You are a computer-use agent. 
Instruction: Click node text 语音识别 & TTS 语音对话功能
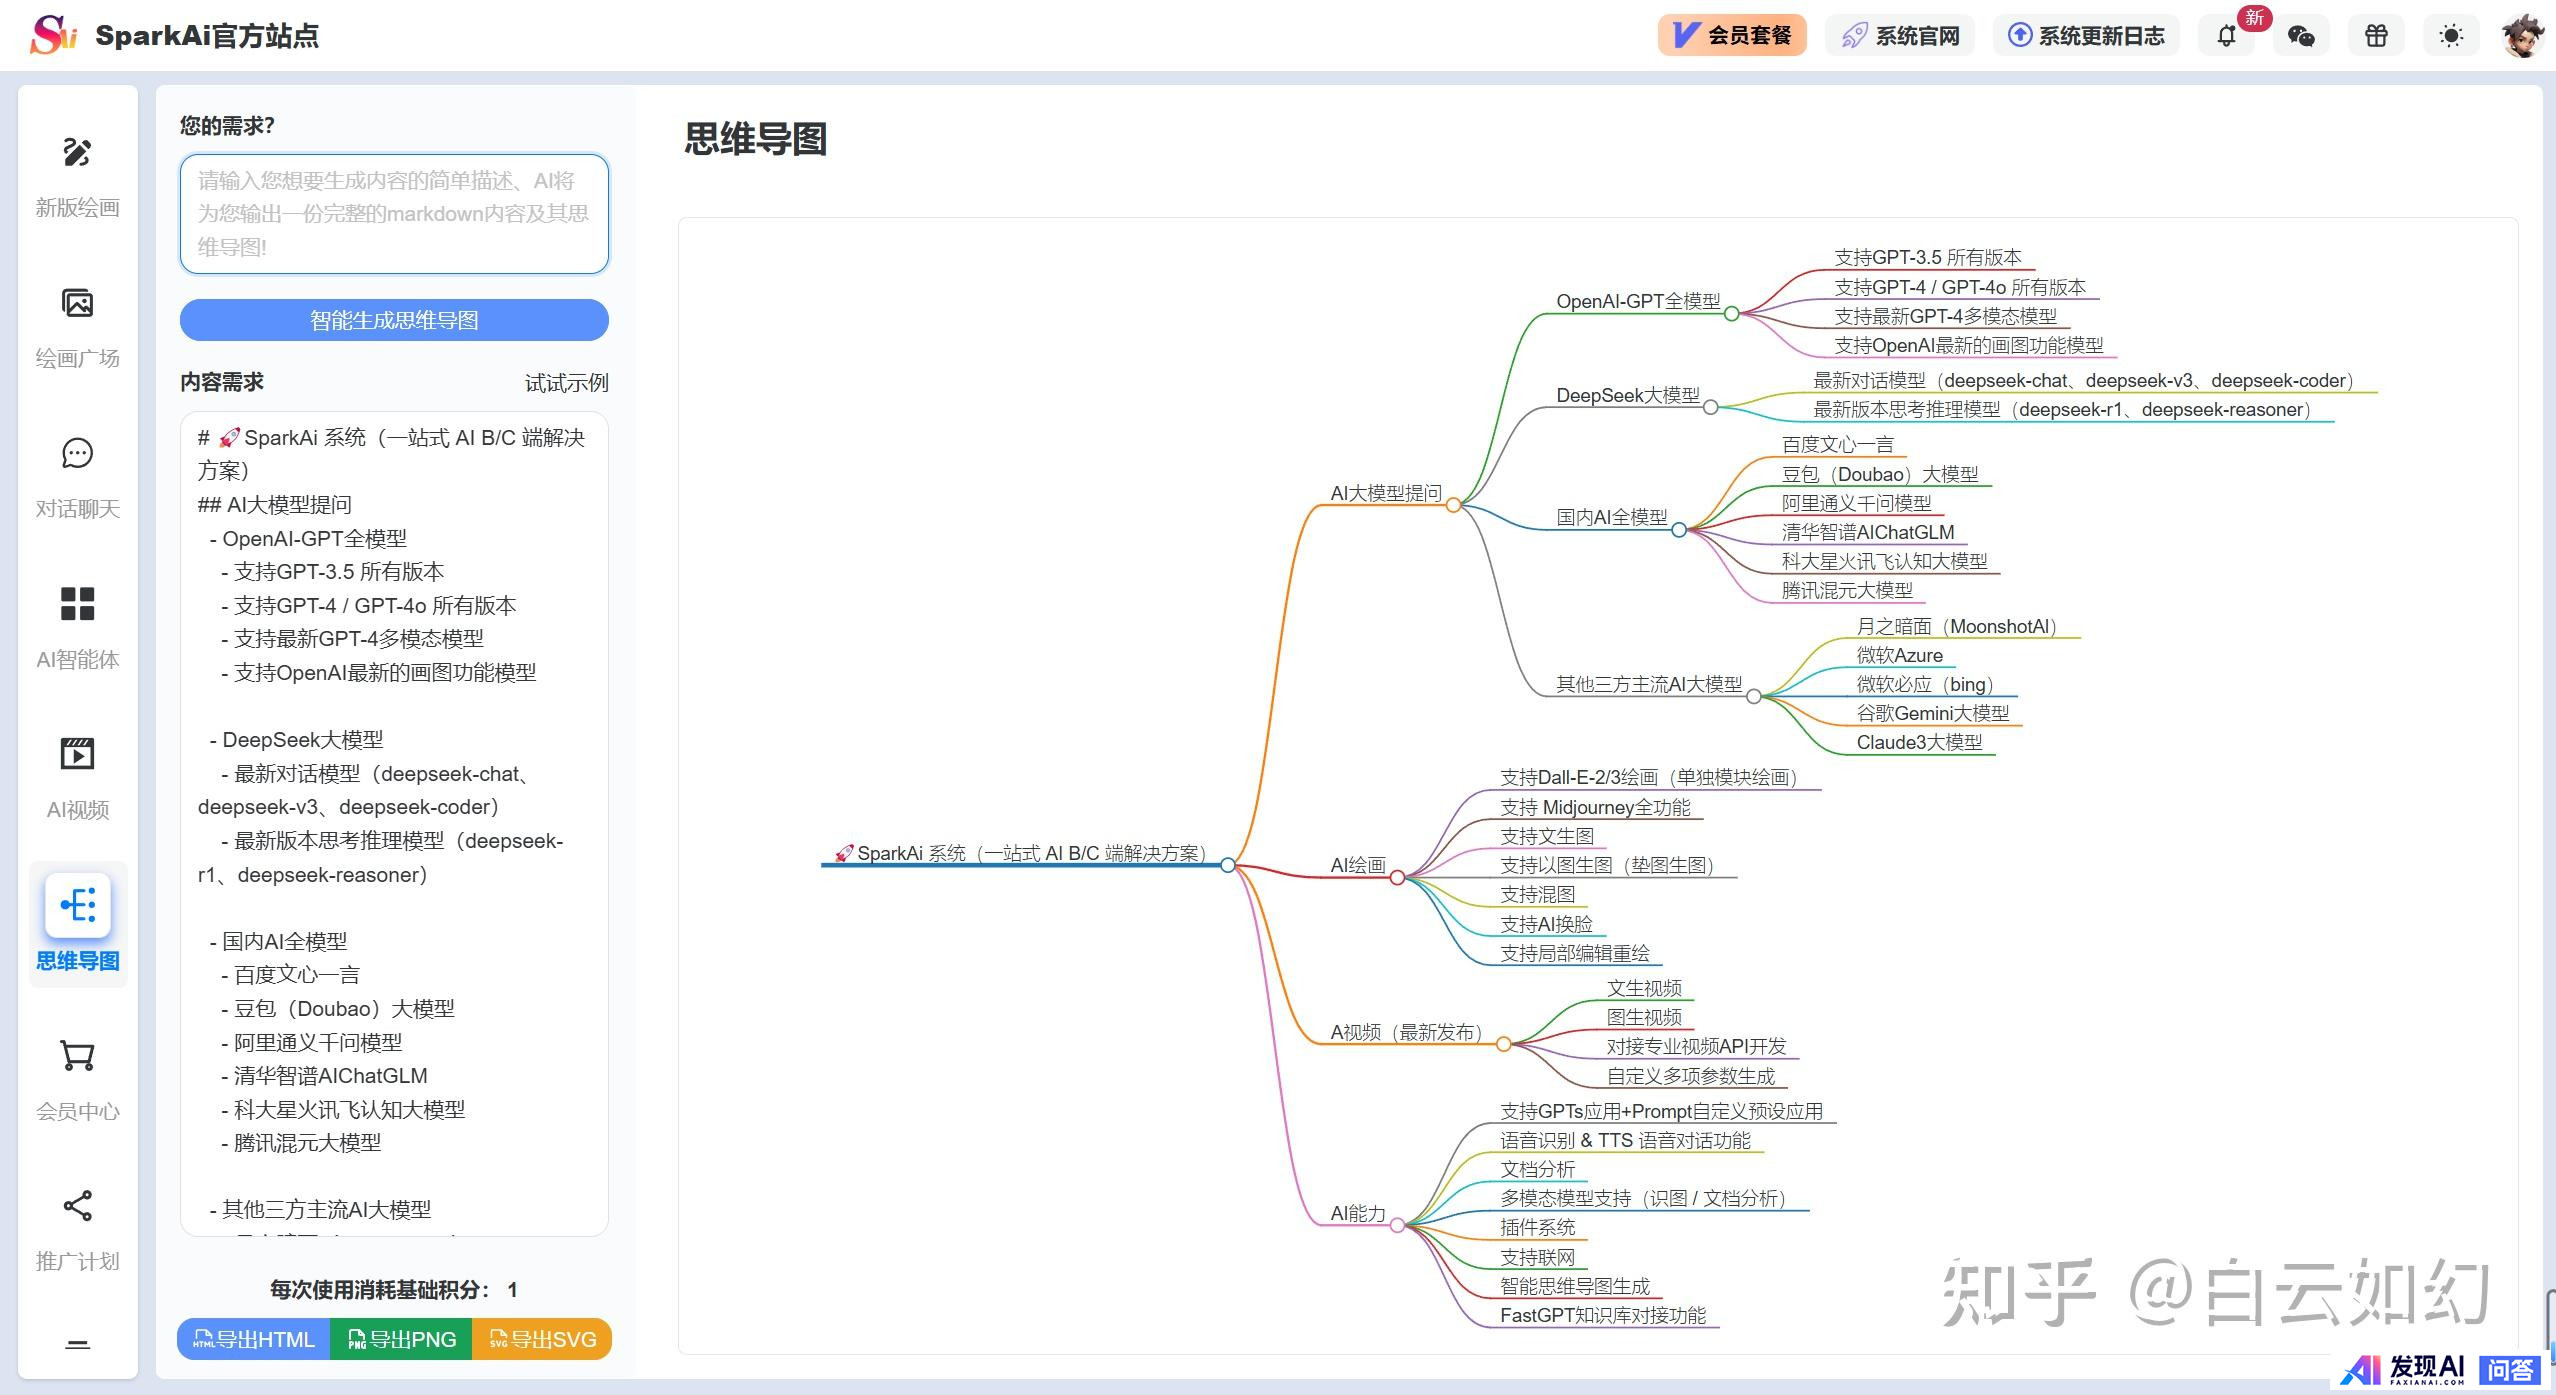coord(1625,1141)
